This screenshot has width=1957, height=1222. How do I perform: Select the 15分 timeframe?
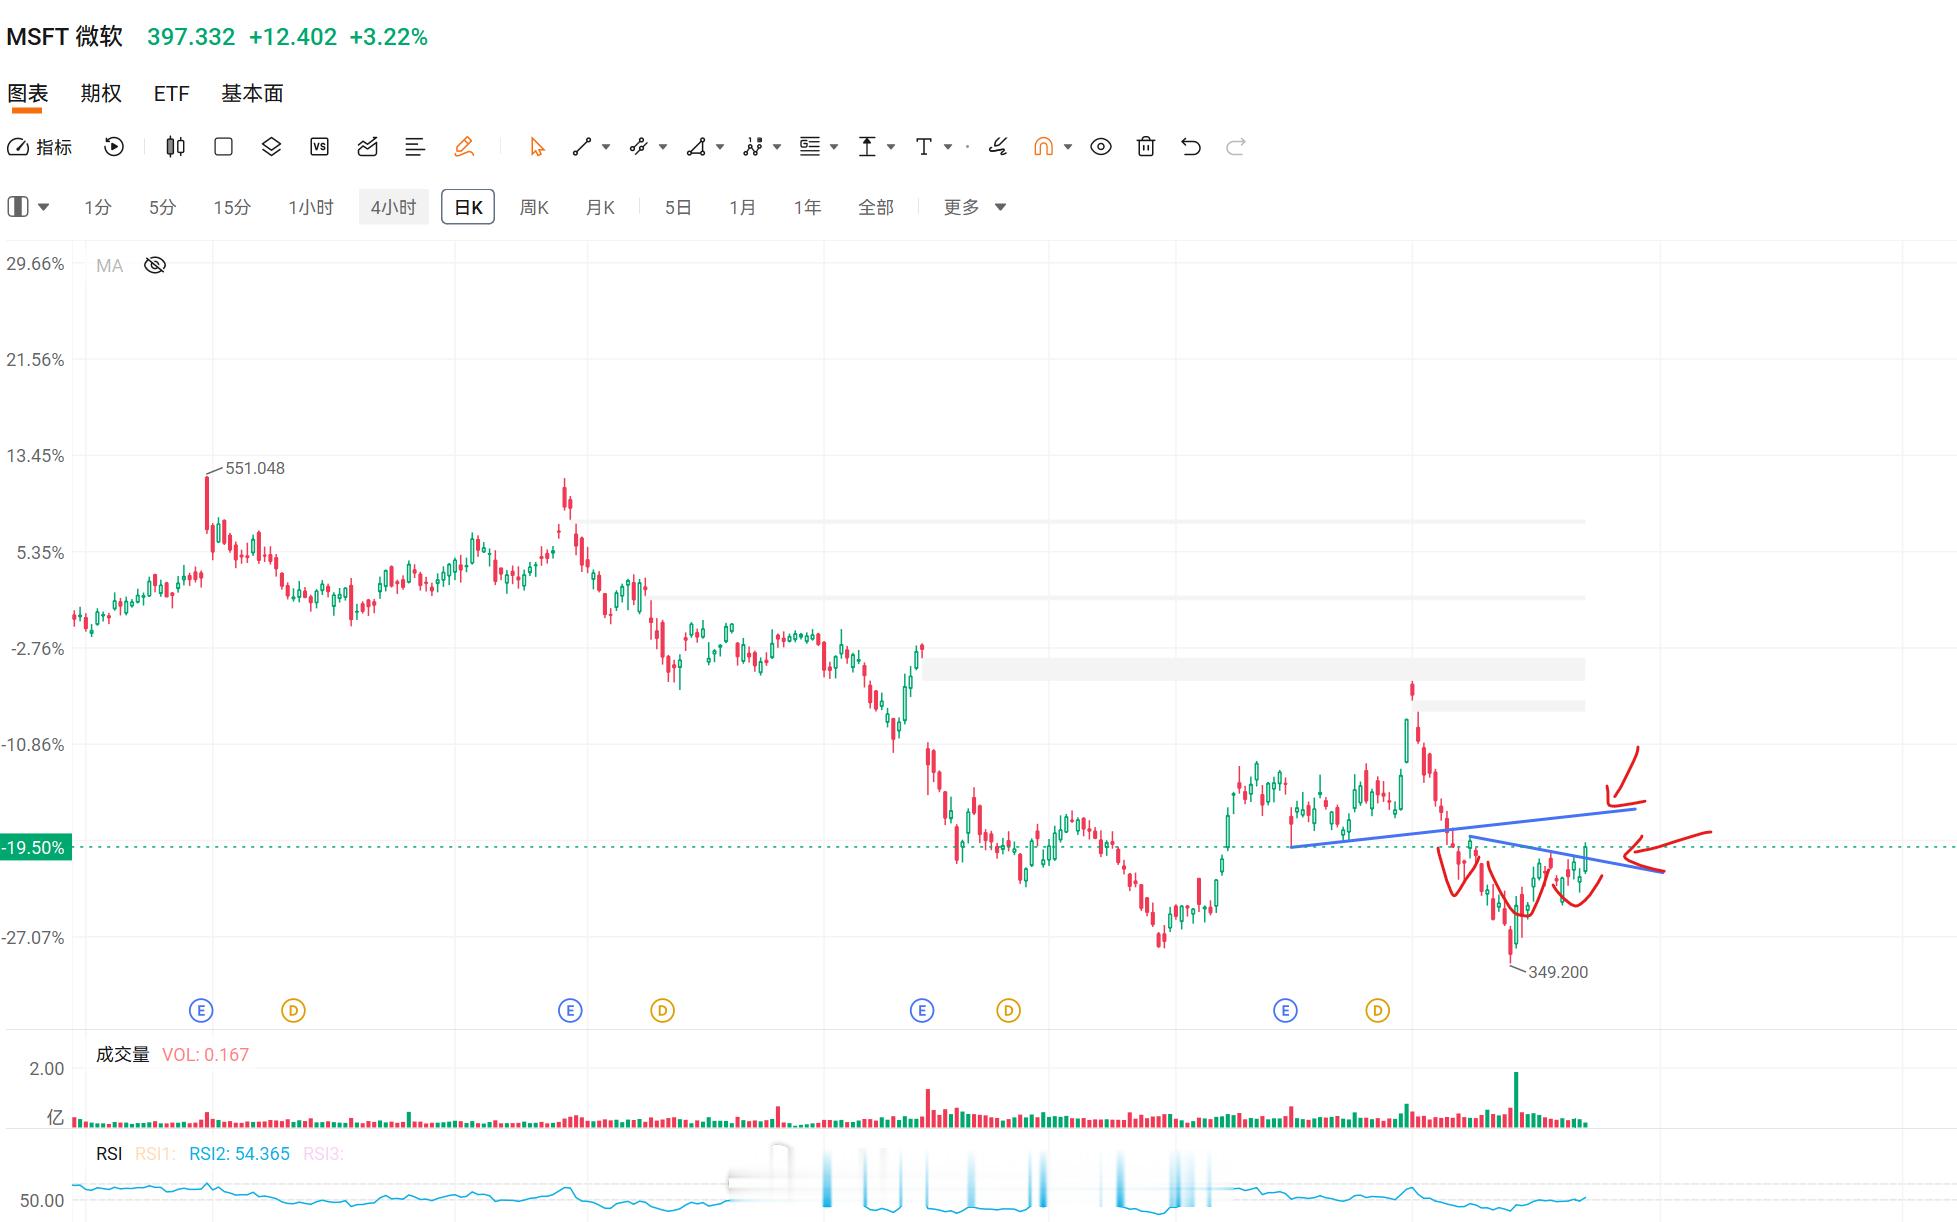click(232, 207)
